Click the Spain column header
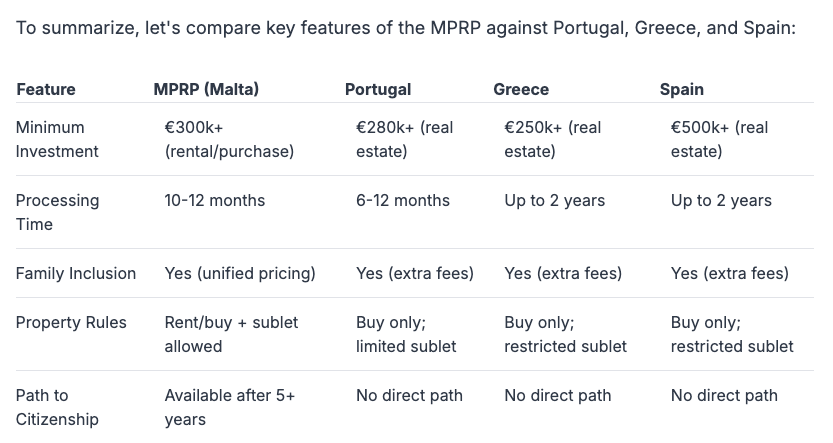This screenshot has height=443, width=833. pyautogui.click(x=682, y=89)
